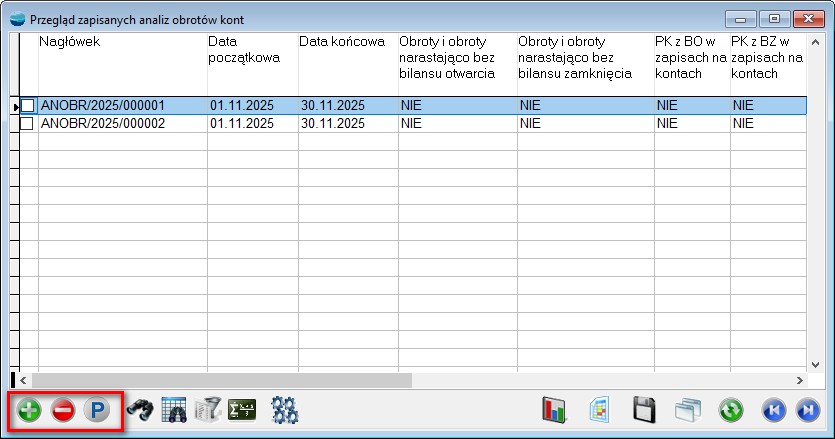Click the floppy disk save icon
Viewport: 835px width, 439px height.
coord(645,411)
